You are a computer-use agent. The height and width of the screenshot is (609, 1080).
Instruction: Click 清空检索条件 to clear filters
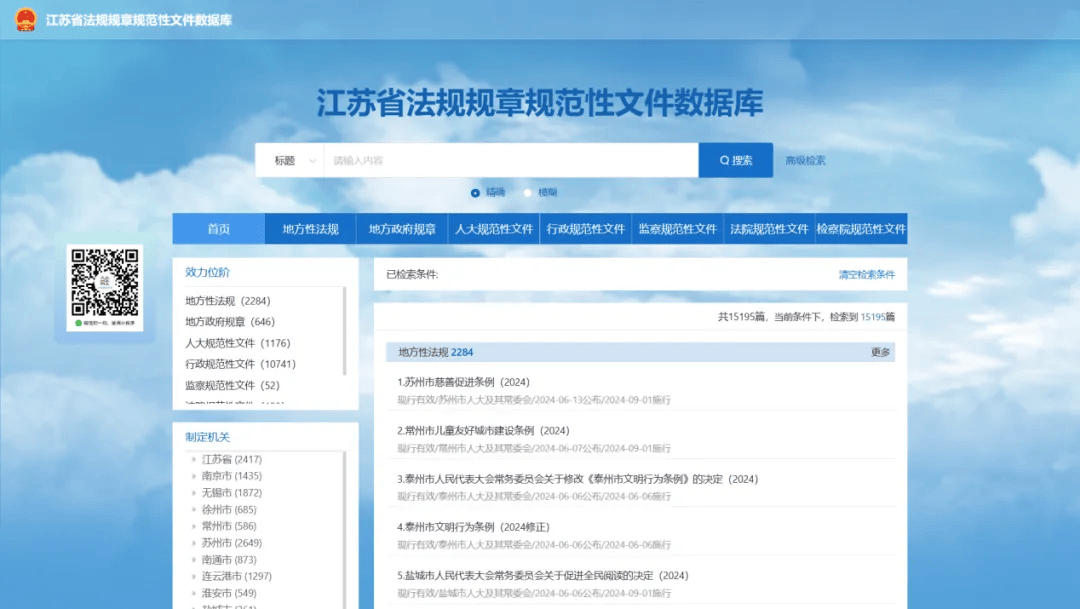click(x=866, y=275)
